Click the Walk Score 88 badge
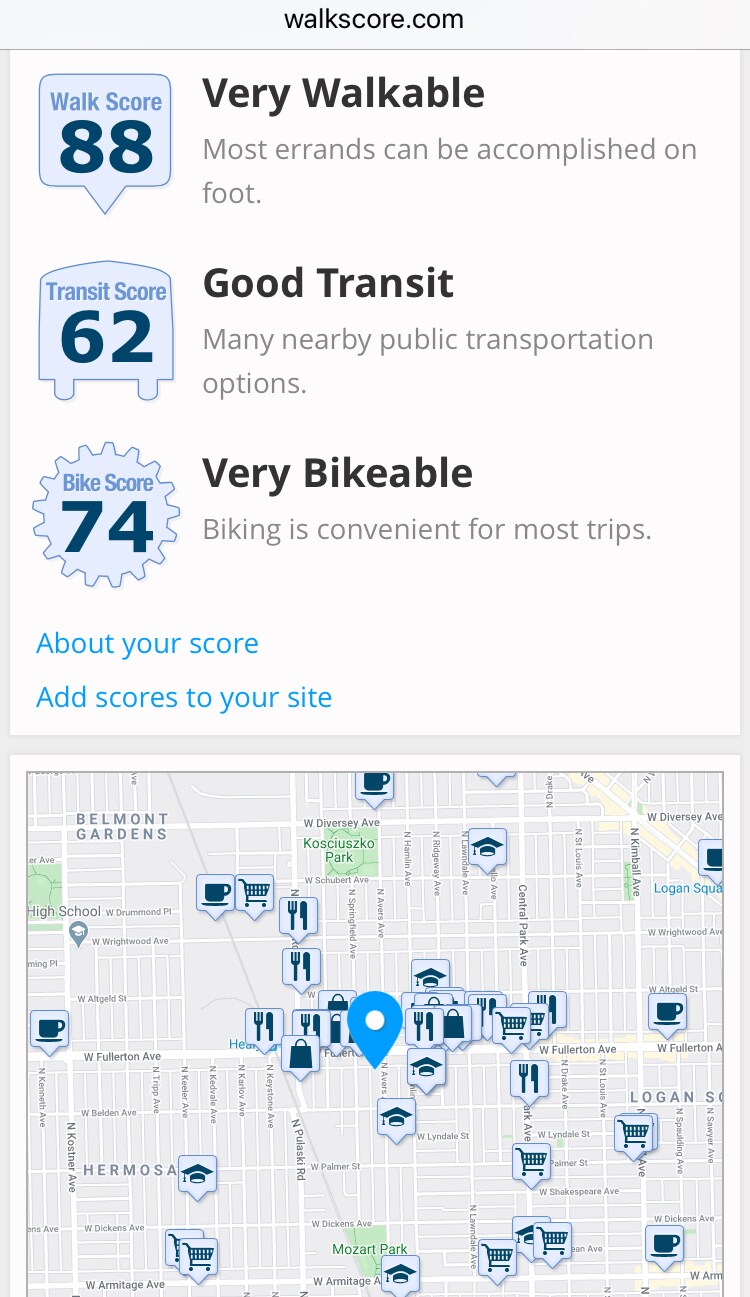The width and height of the screenshot is (750, 1297). (105, 140)
